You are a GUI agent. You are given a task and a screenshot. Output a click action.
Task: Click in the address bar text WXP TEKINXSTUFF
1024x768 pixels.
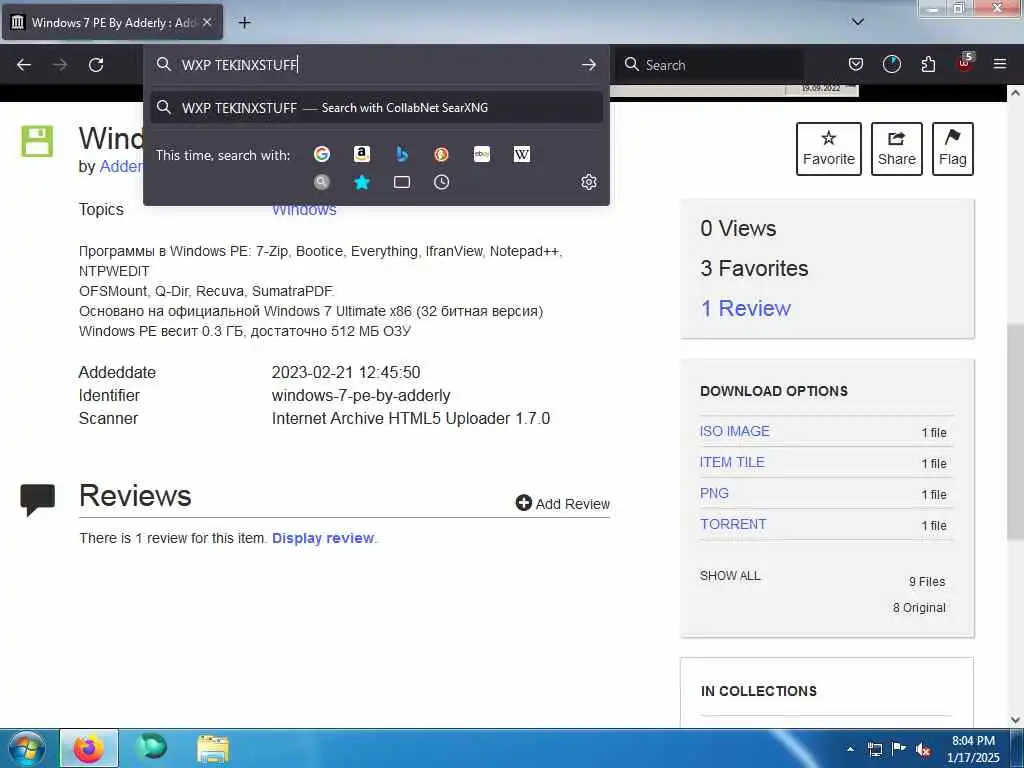[240, 65]
